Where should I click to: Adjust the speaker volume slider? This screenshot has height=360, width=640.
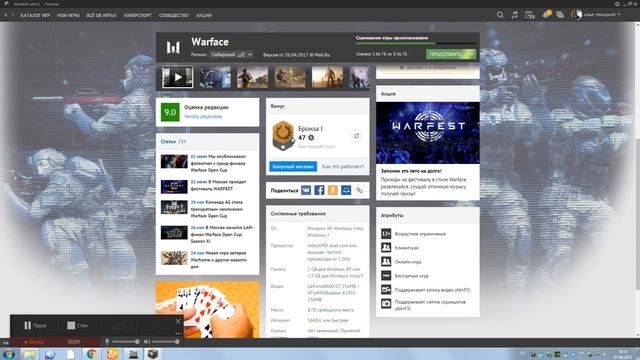click(166, 342)
